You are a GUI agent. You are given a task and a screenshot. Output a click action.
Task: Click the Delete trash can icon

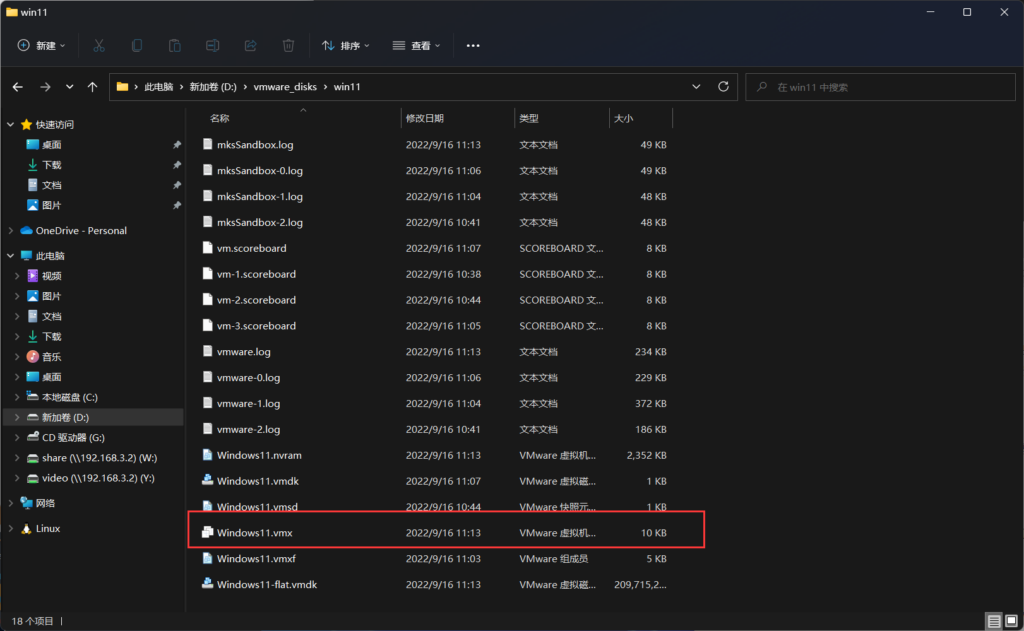tap(288, 45)
